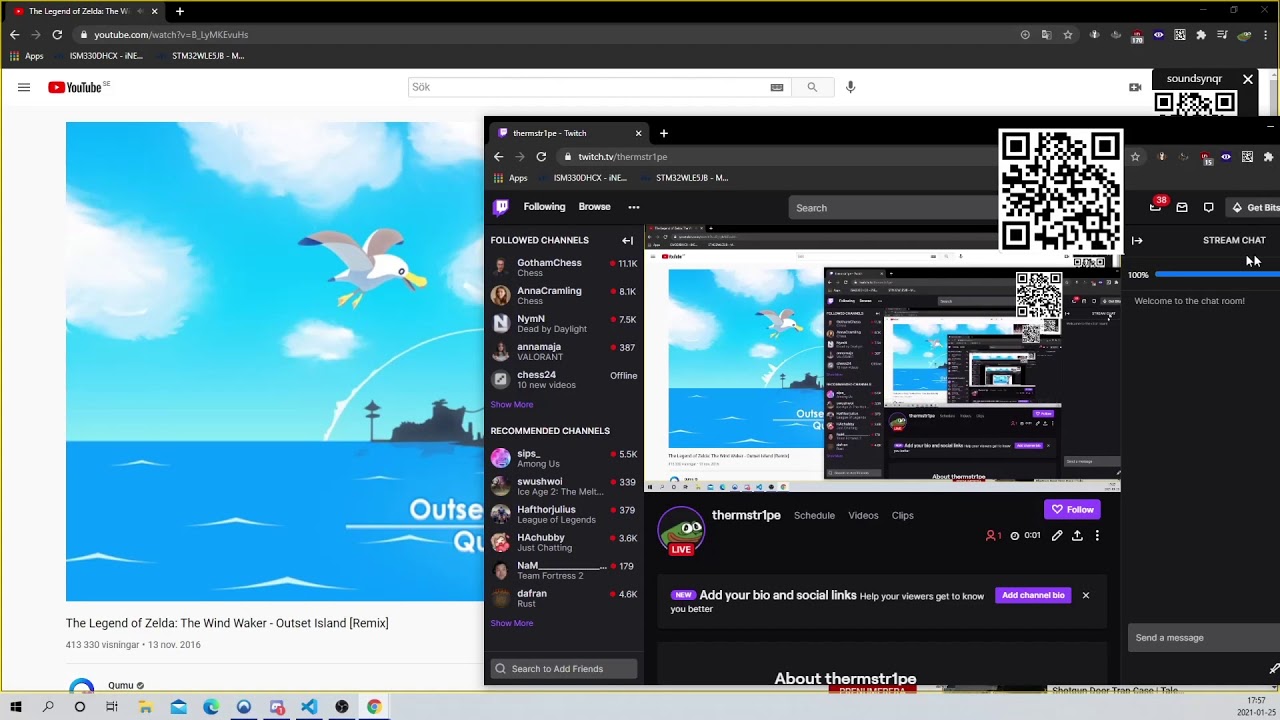Open the Extensions puzzle icon in the back window

pos(1201,34)
